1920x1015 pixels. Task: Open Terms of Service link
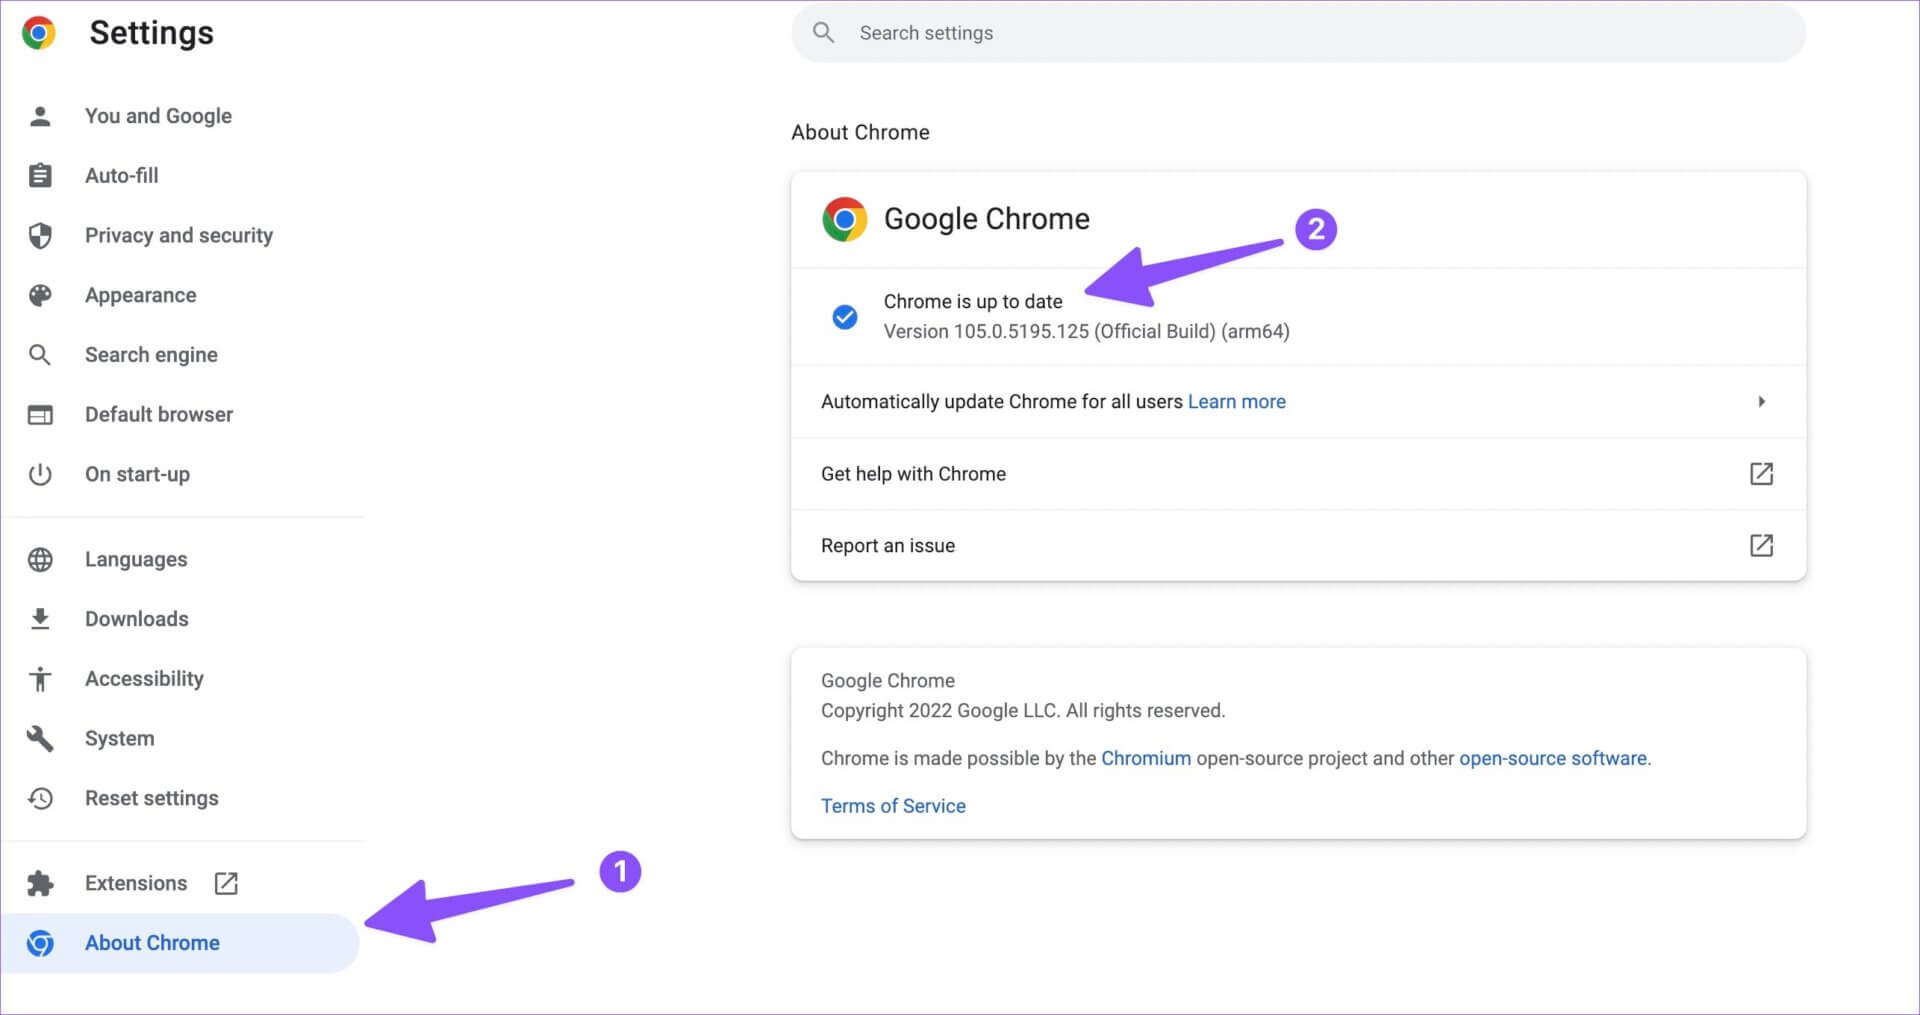[893, 806]
